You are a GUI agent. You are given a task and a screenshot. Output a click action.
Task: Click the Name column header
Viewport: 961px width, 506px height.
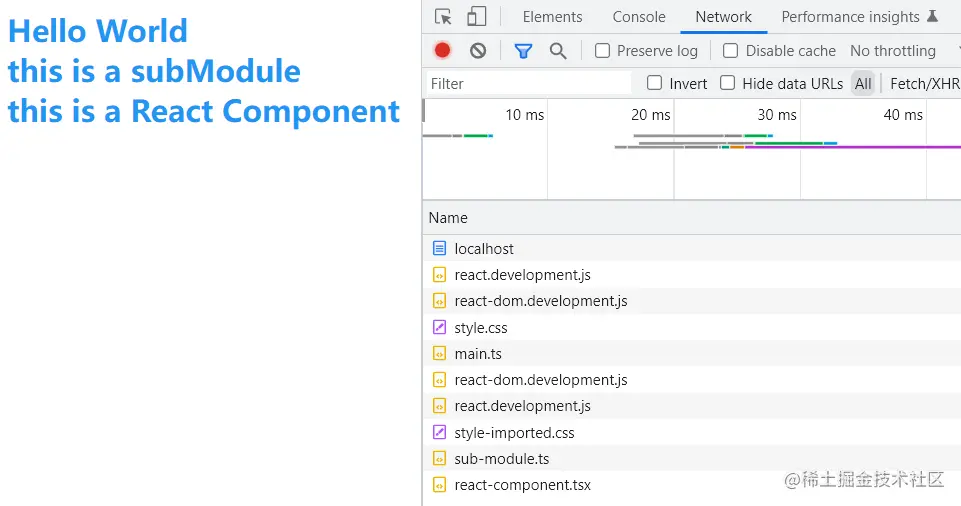click(691, 217)
